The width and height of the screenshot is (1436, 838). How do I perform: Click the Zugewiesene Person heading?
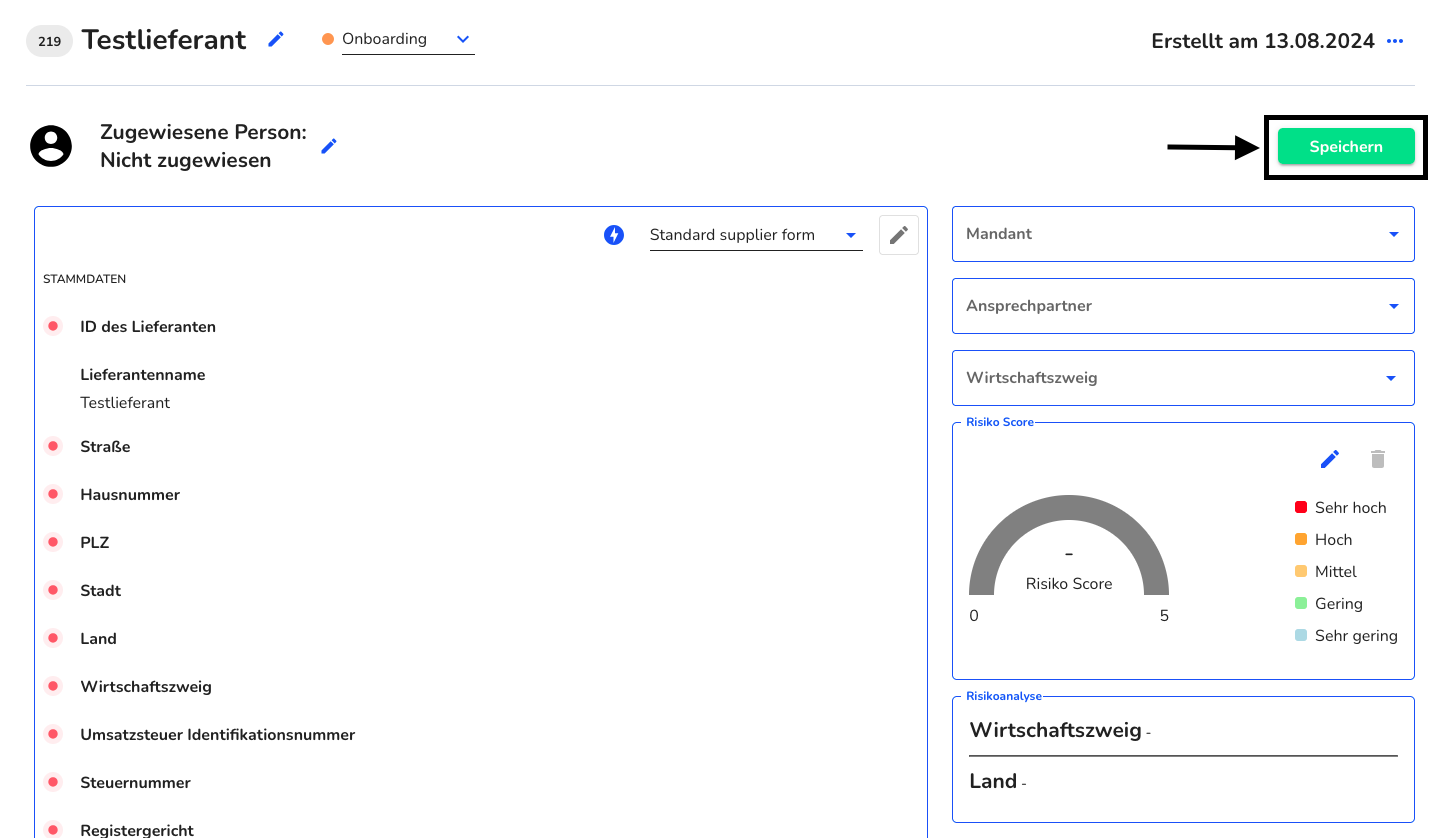point(203,133)
